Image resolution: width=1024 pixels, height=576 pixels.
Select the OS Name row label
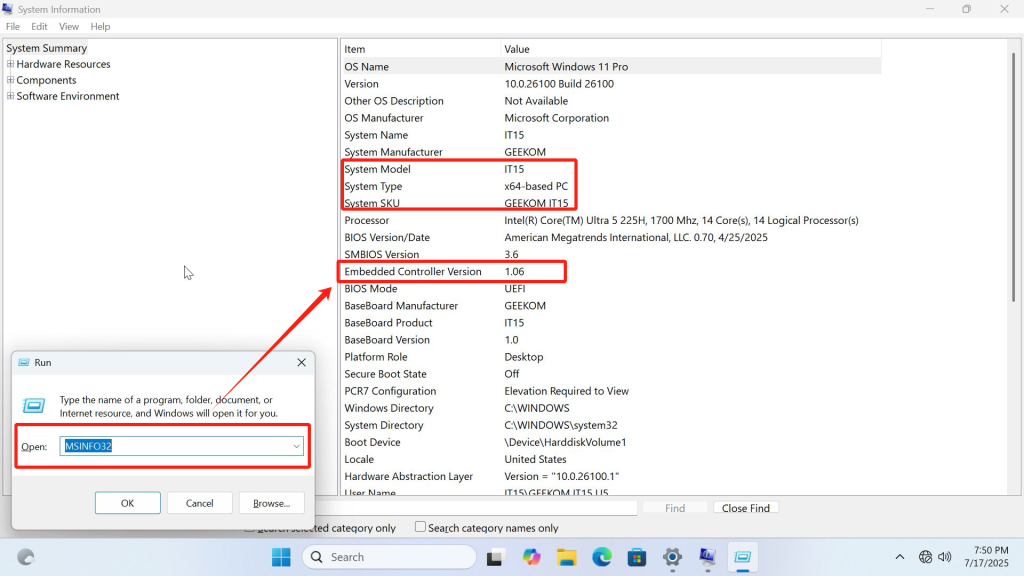[366, 67]
